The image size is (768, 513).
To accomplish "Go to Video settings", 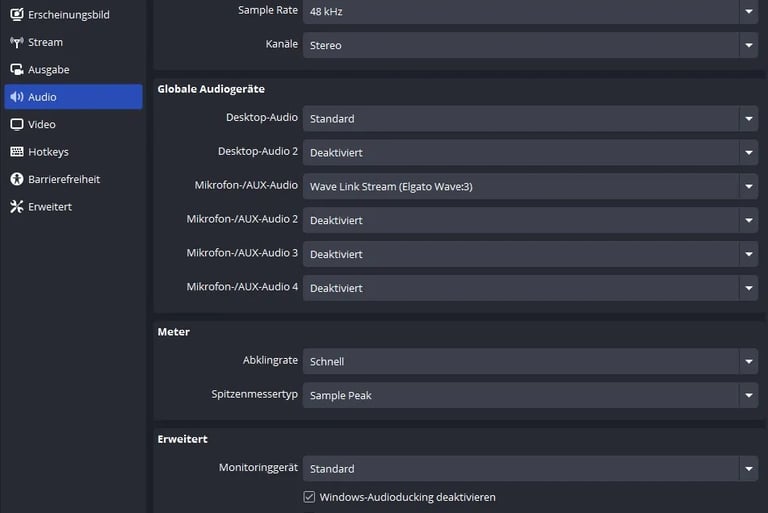I will pyautogui.click(x=73, y=124).
